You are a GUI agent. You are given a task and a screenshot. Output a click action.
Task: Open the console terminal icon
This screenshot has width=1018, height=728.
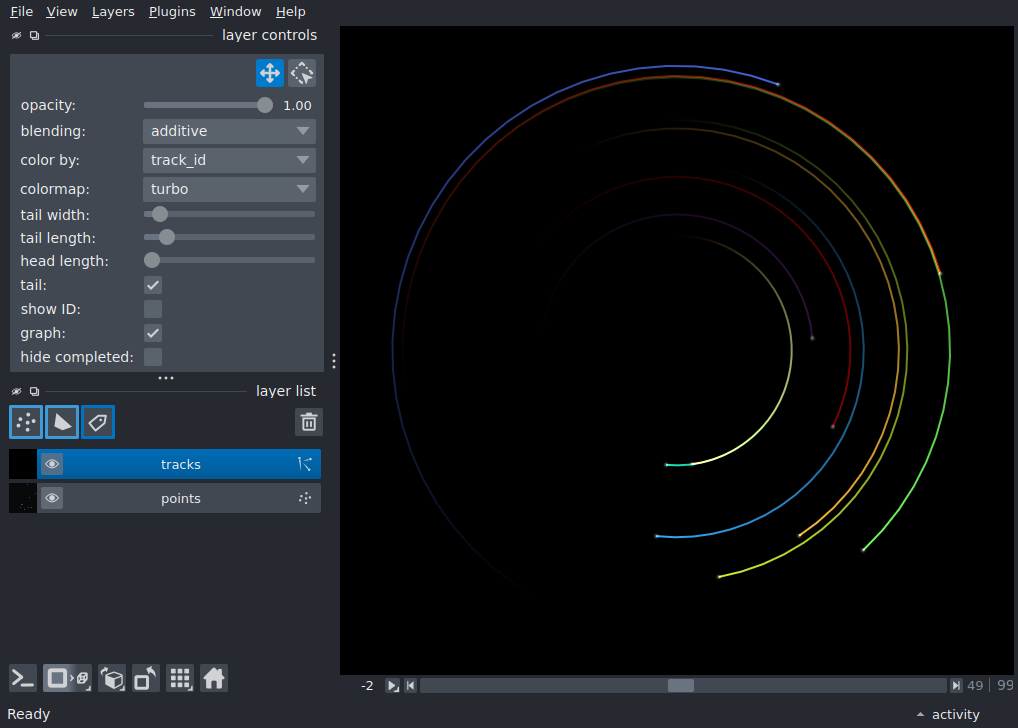tap(23, 679)
